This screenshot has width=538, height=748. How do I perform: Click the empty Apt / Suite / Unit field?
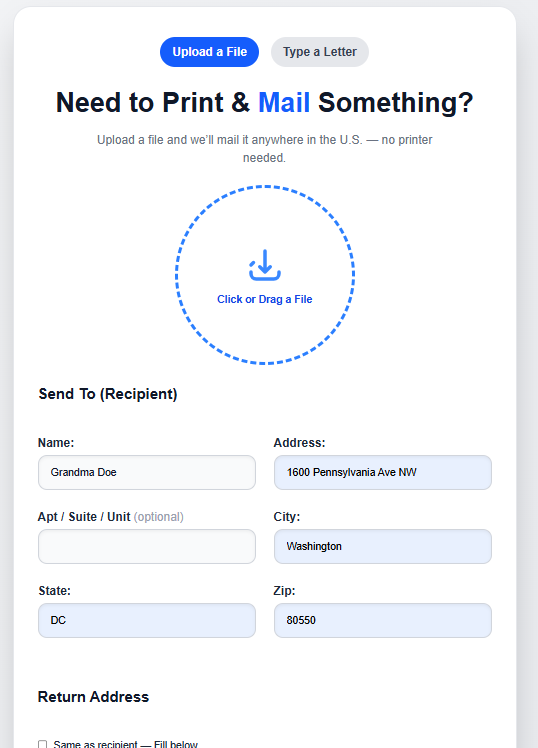(x=147, y=546)
